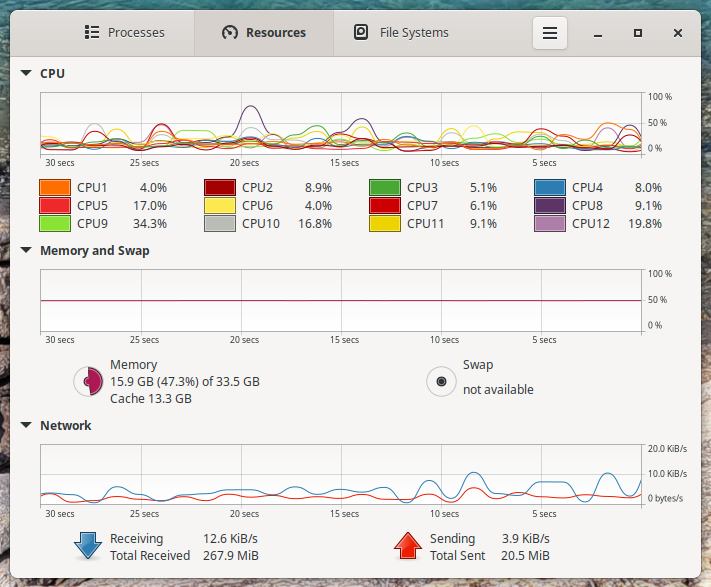The height and width of the screenshot is (587, 711).
Task: Change the CPU1 orange color swatch
Action: tap(55, 187)
